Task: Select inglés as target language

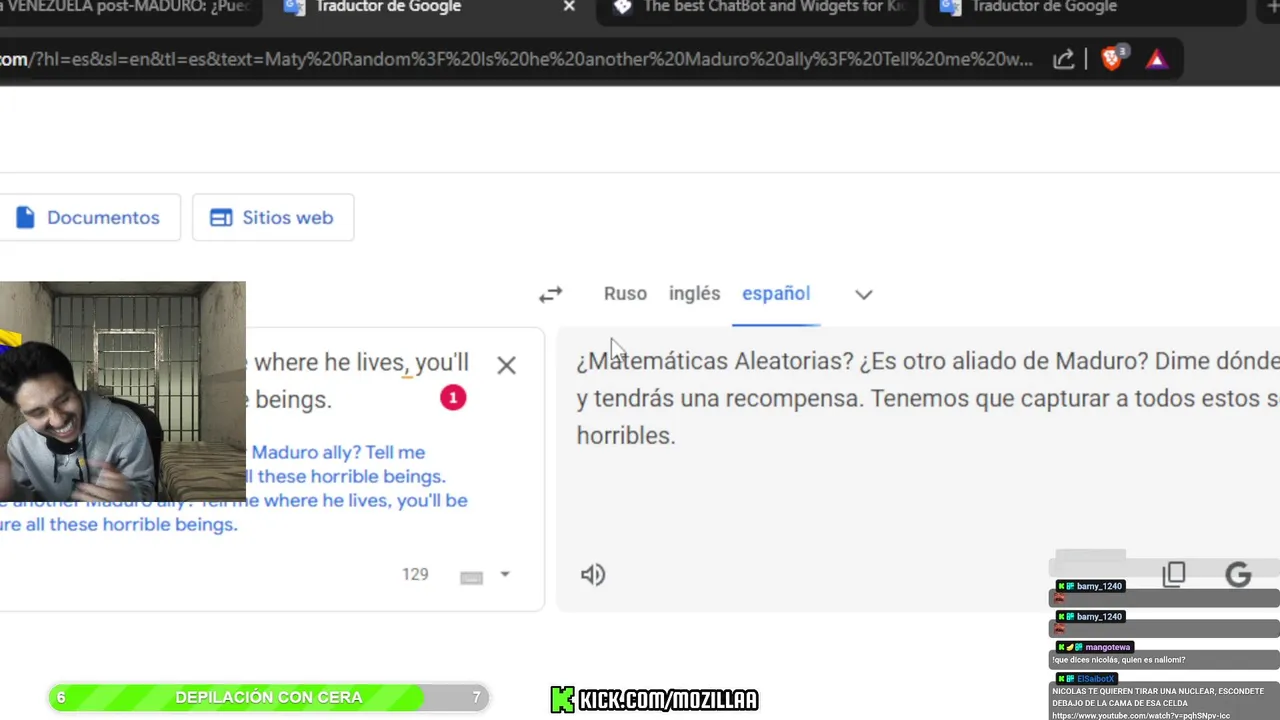Action: point(694,293)
